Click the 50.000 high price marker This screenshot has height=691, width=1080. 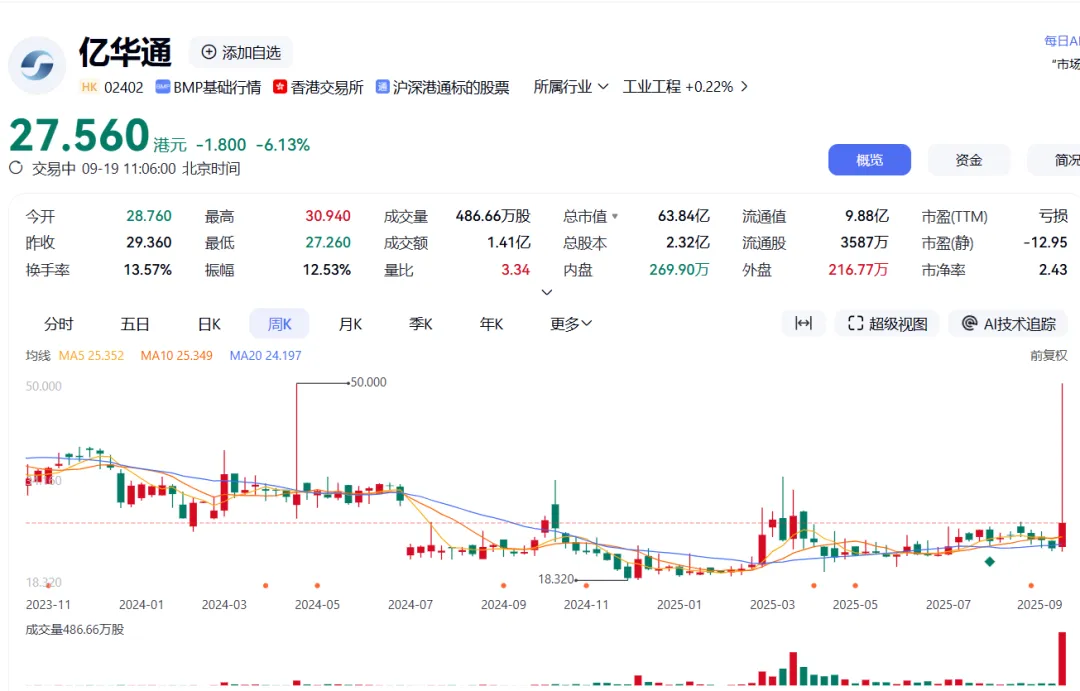click(368, 382)
